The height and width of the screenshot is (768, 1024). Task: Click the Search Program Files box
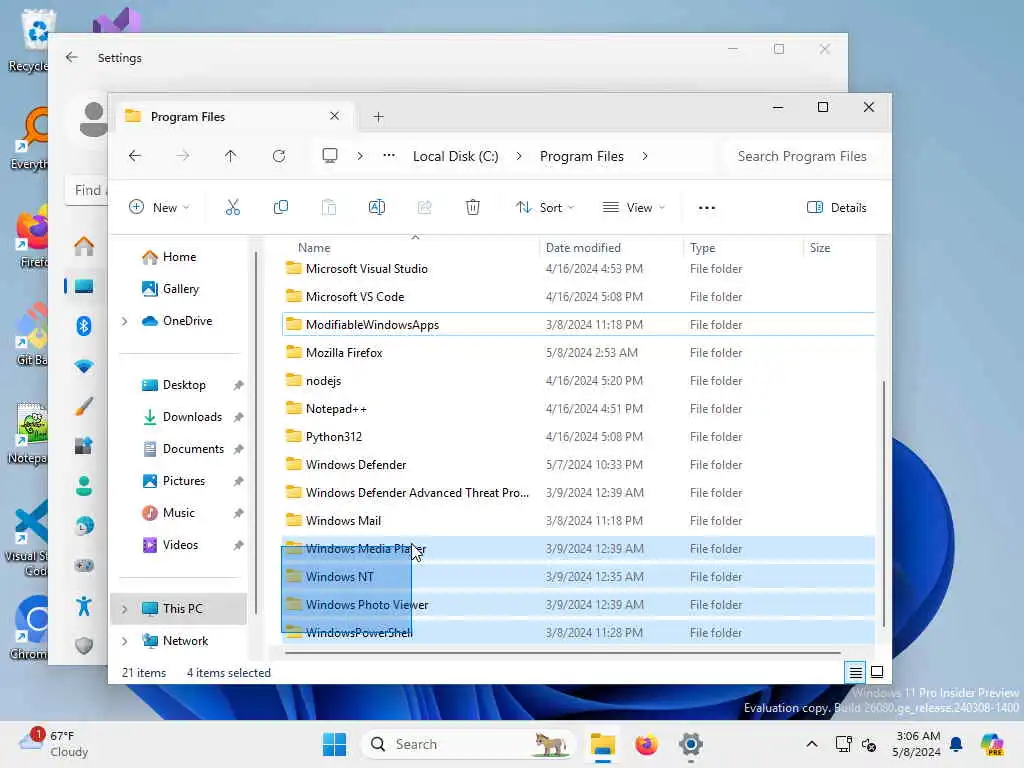(802, 156)
